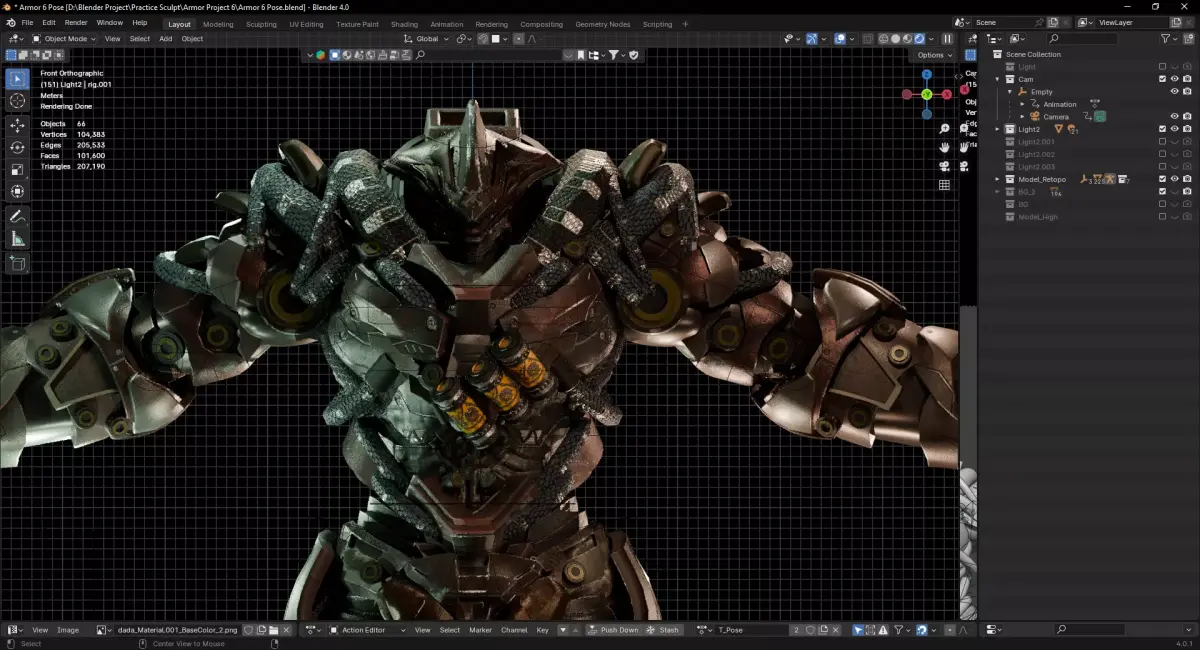Select the Rotate tool
Viewport: 1200px width, 650px height.
(17, 147)
